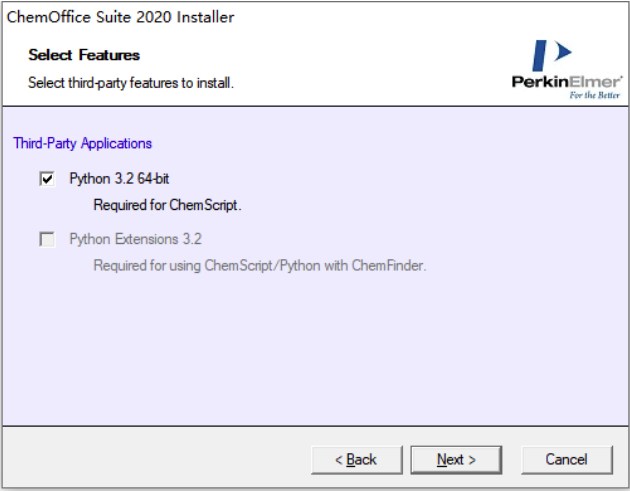This screenshot has width=630, height=492.
Task: Toggle the Python Extensions 3.2 checkbox
Action: coord(47,239)
